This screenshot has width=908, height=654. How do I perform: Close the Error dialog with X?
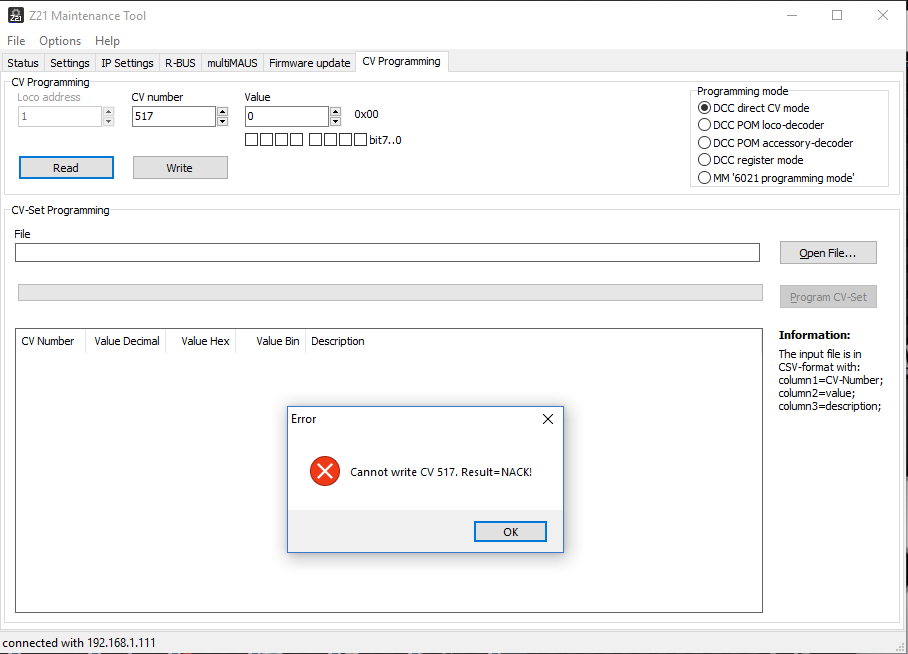point(547,419)
